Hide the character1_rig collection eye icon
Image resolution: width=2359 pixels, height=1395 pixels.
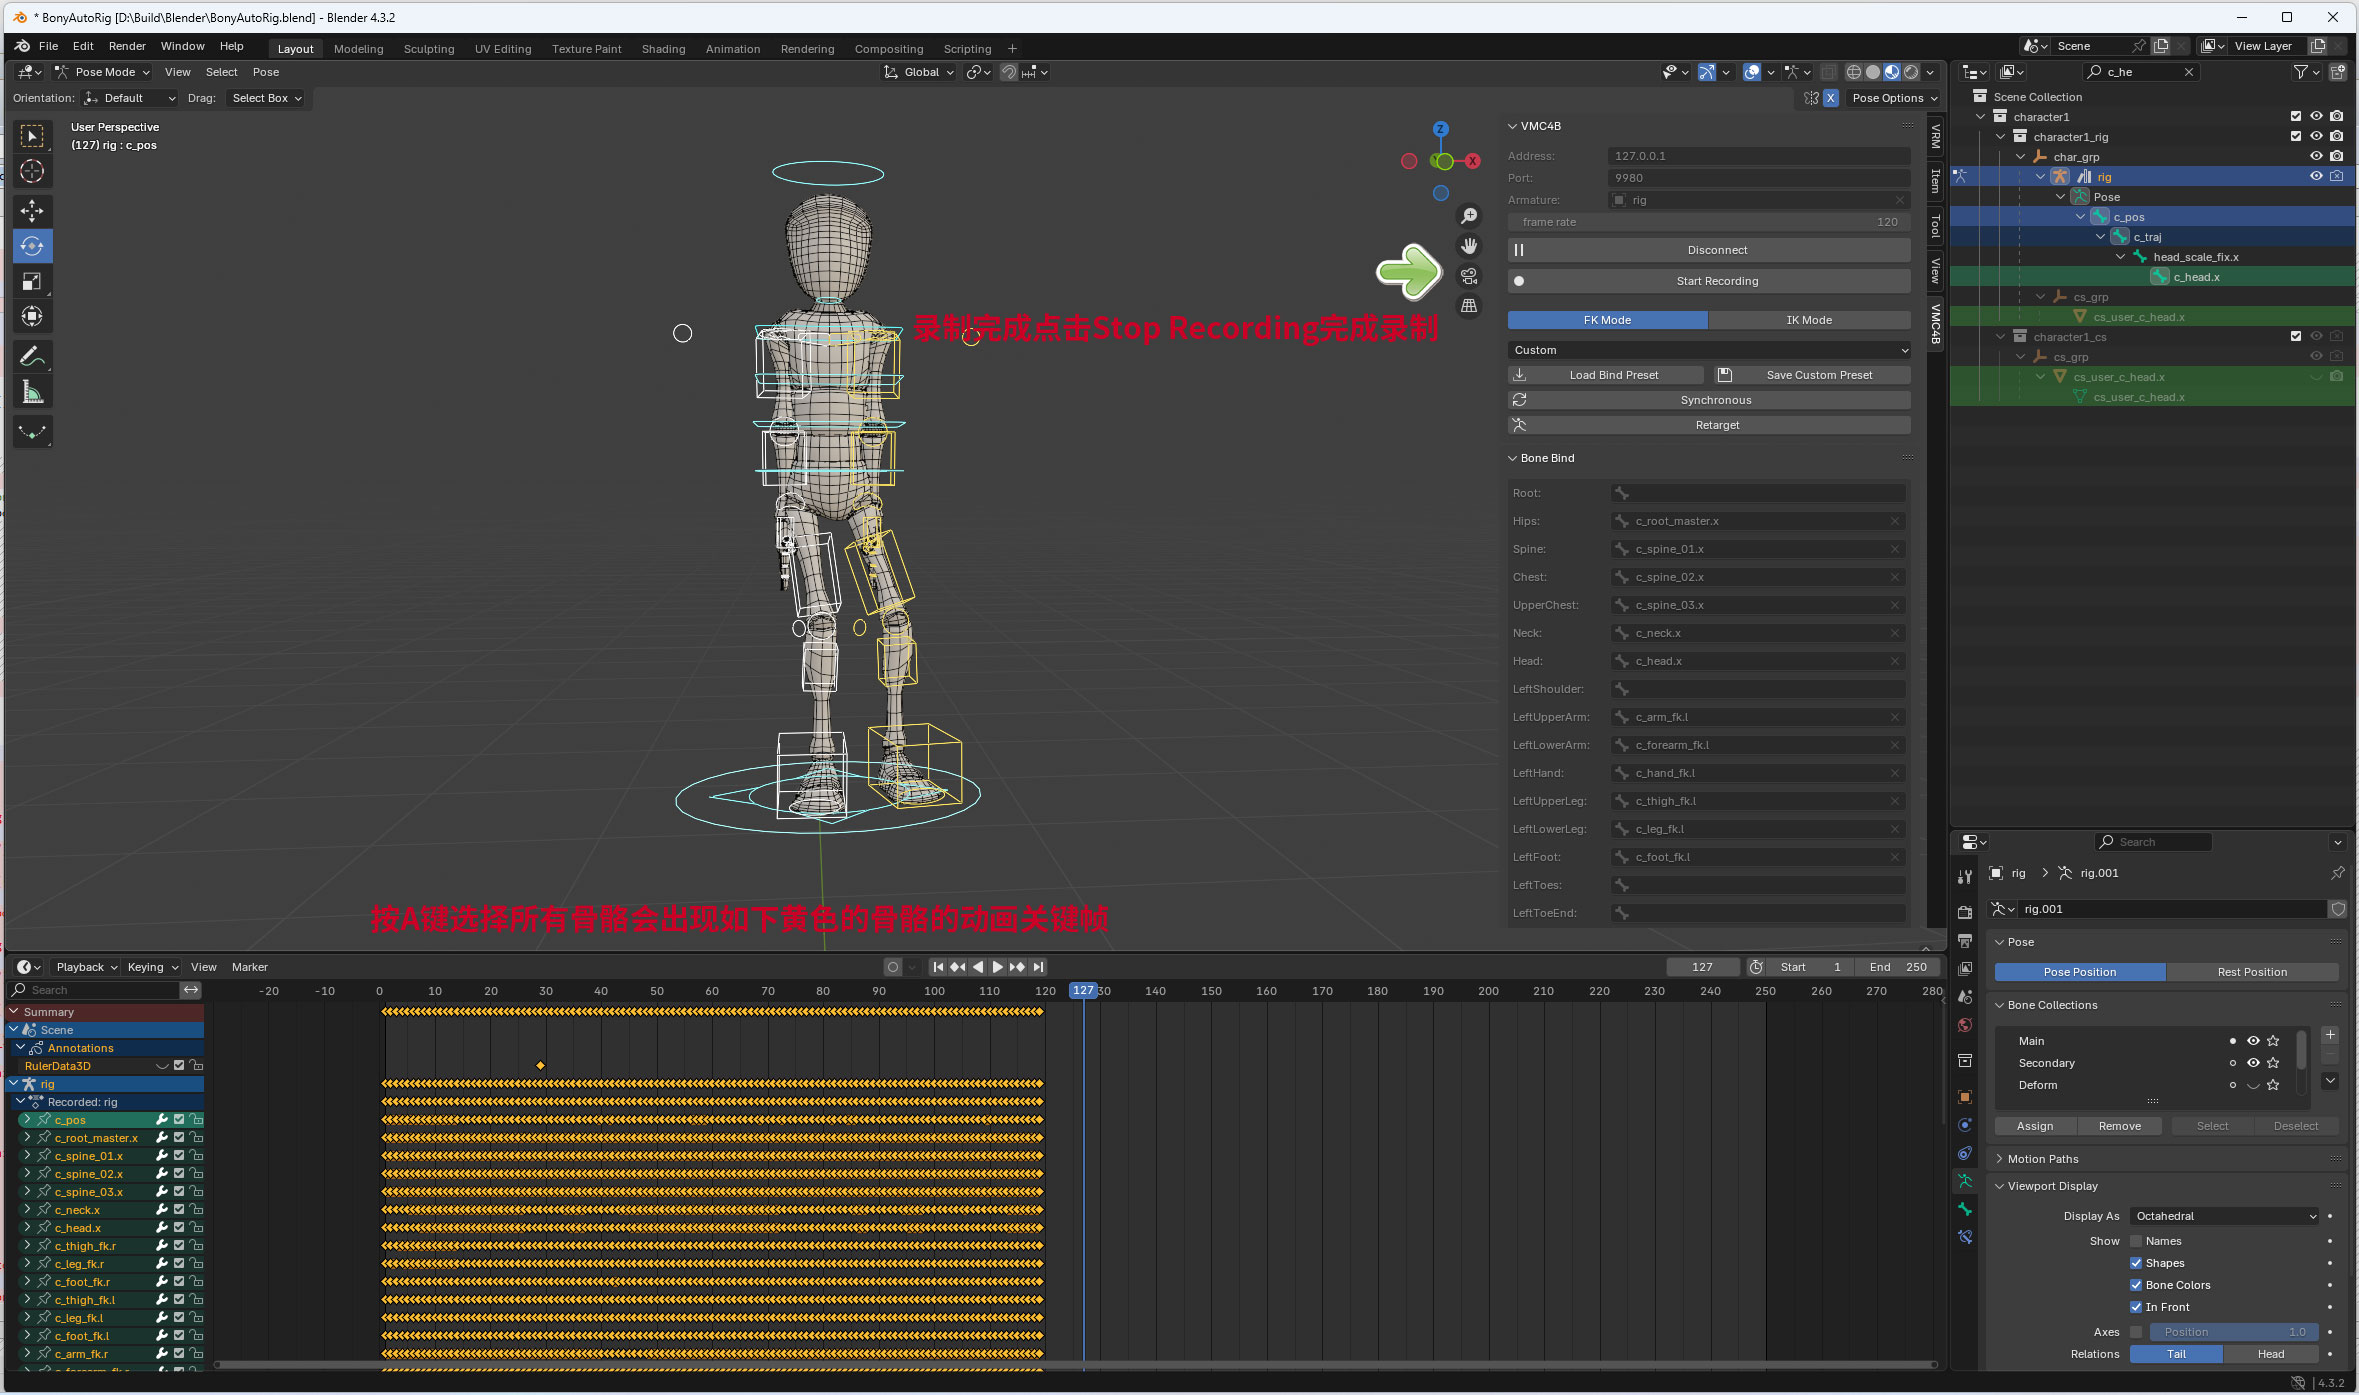click(x=2316, y=136)
